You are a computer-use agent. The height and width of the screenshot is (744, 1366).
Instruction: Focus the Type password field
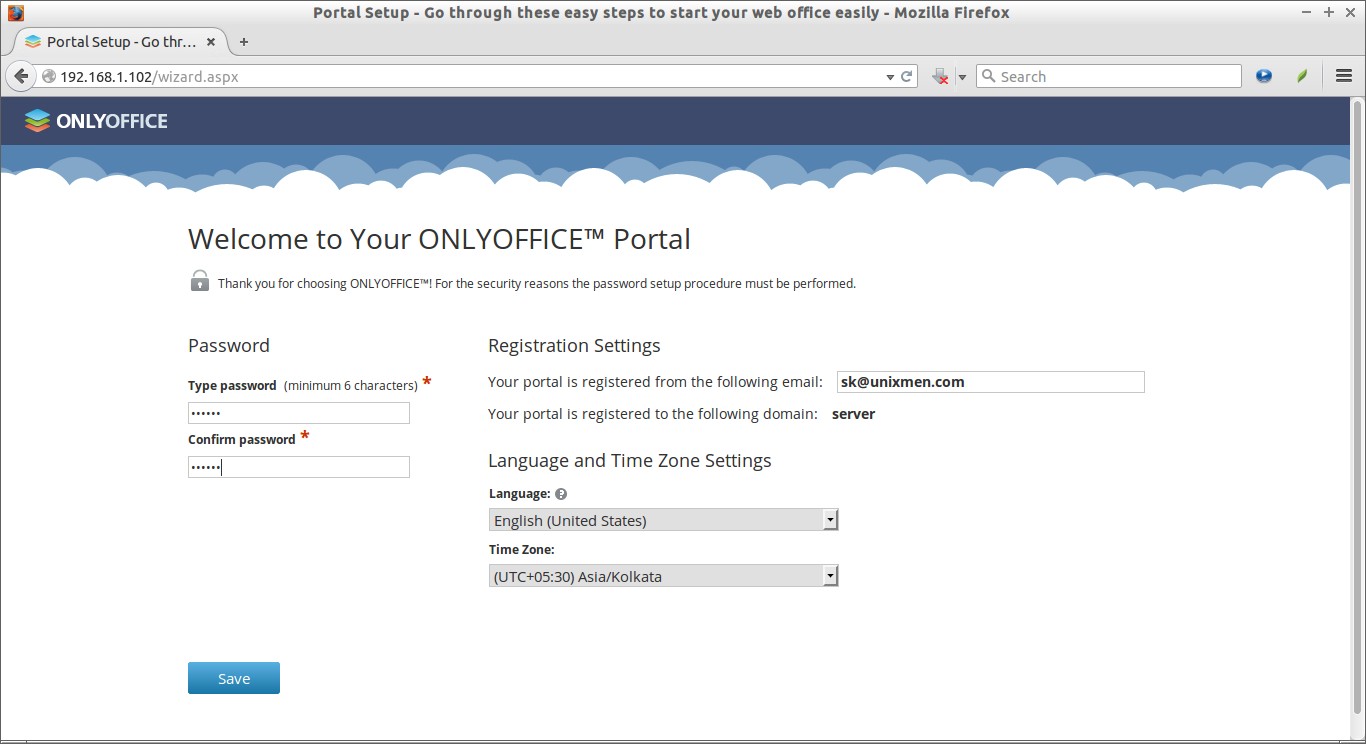click(299, 413)
